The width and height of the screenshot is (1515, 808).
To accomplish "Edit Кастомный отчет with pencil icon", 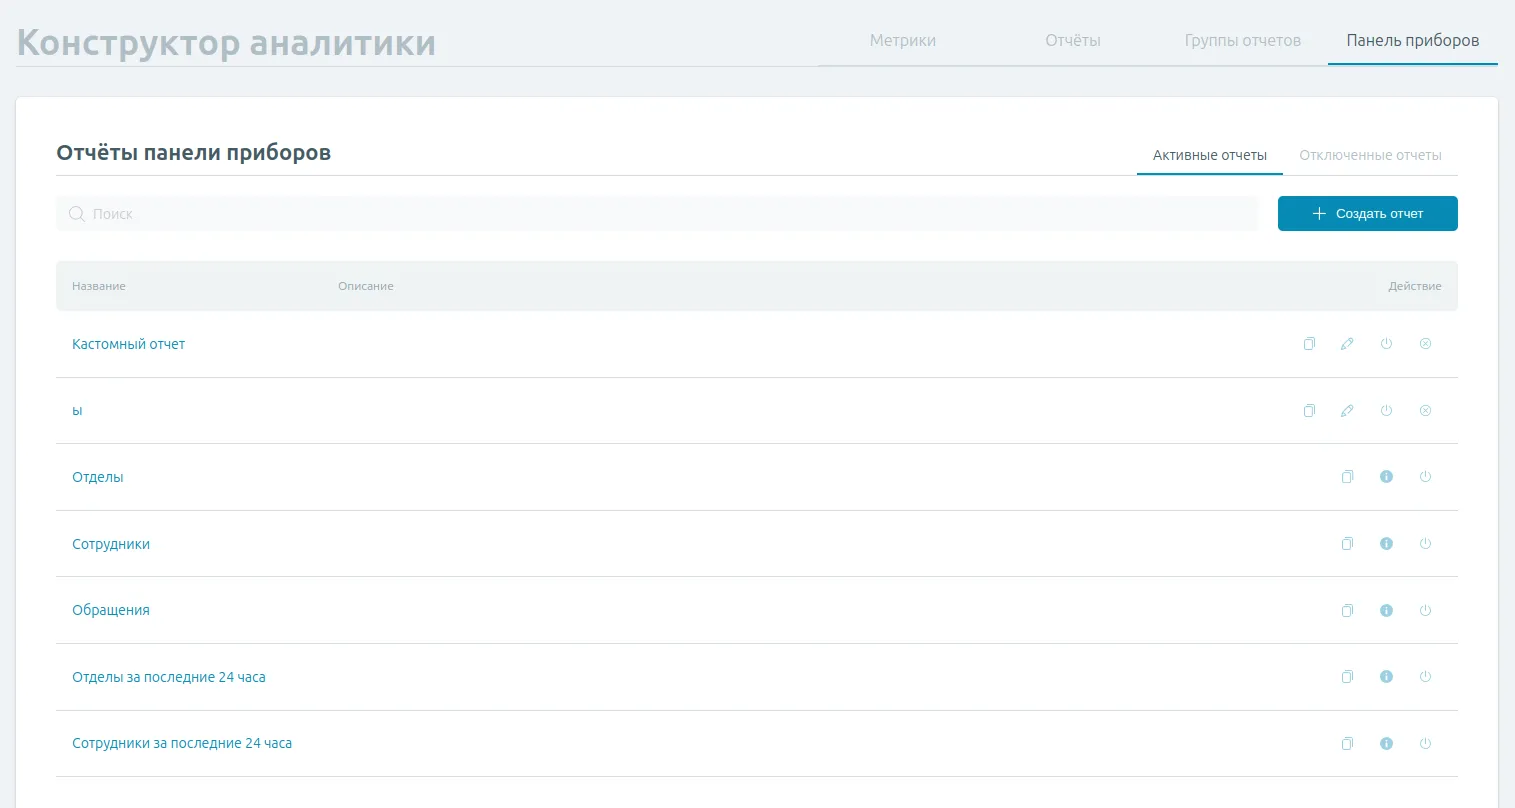I will coord(1347,344).
